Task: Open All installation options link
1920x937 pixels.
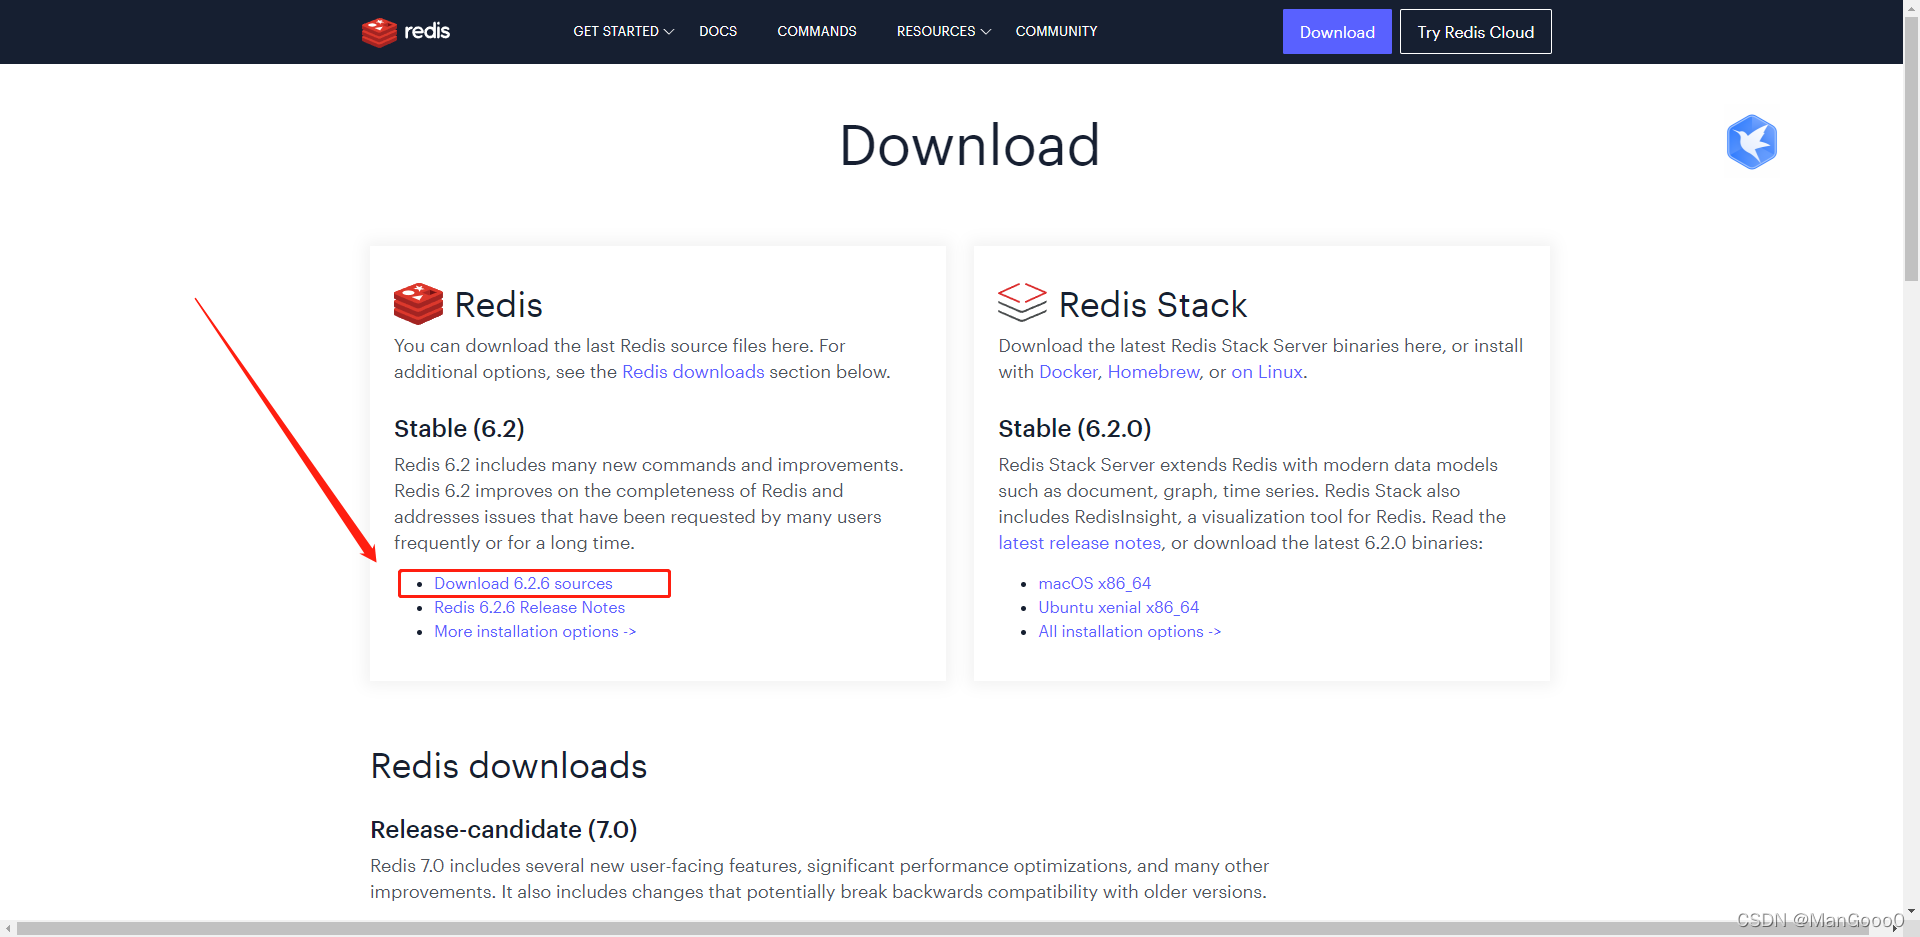Action: (1129, 632)
